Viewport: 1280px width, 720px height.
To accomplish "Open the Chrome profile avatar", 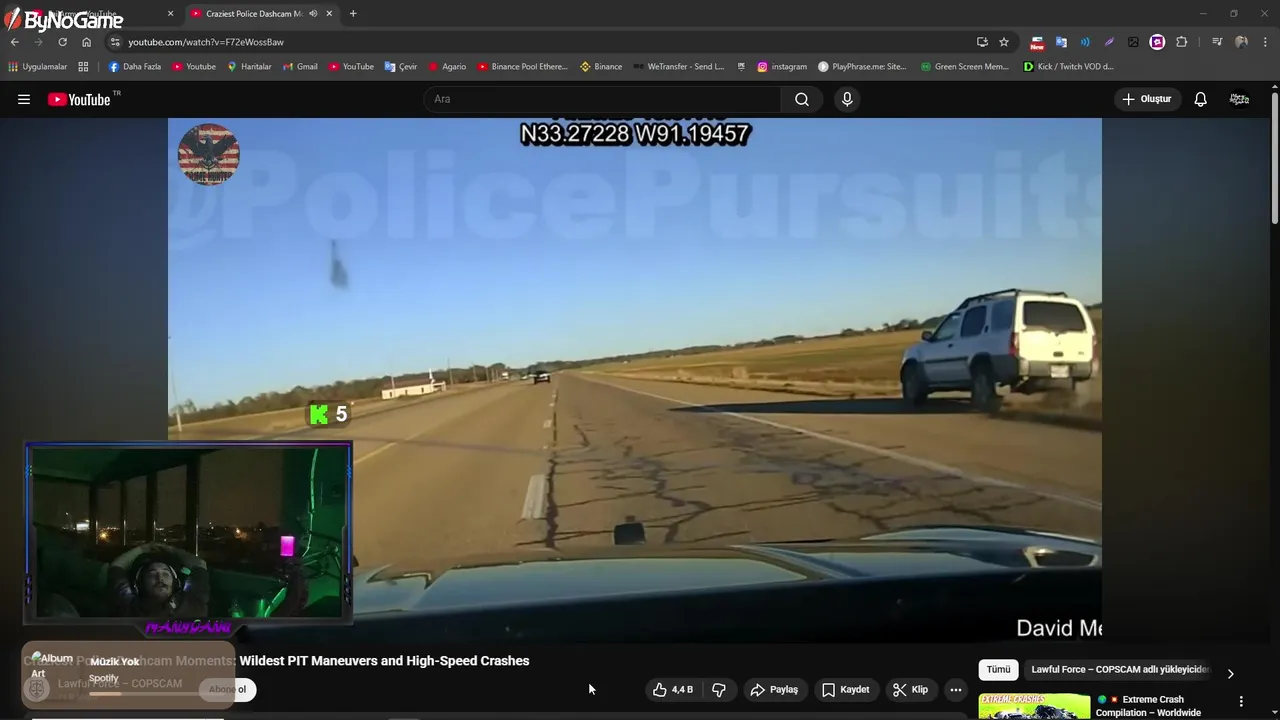I will click(1241, 42).
